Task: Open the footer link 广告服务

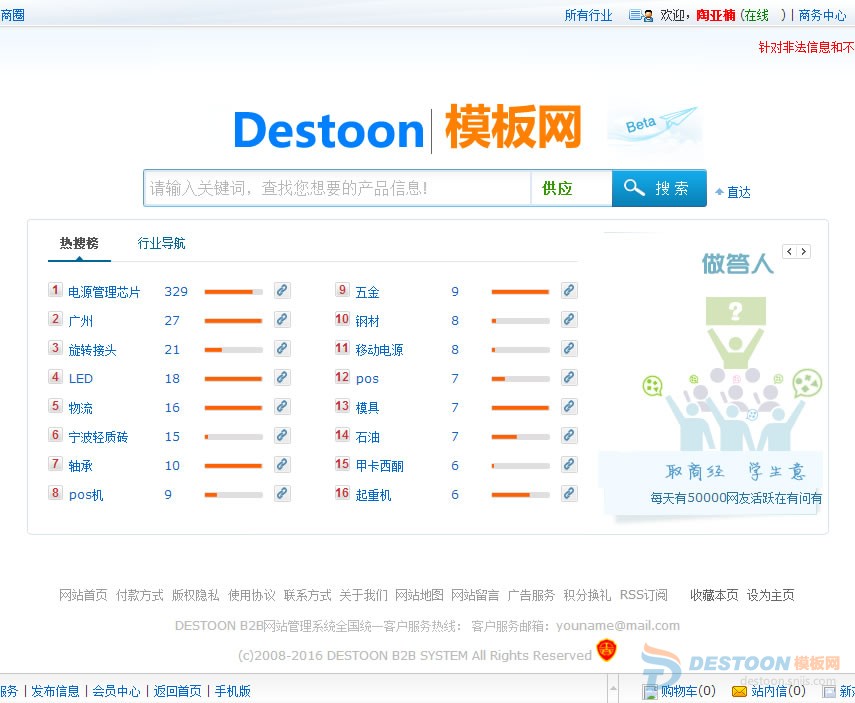Action: (531, 595)
